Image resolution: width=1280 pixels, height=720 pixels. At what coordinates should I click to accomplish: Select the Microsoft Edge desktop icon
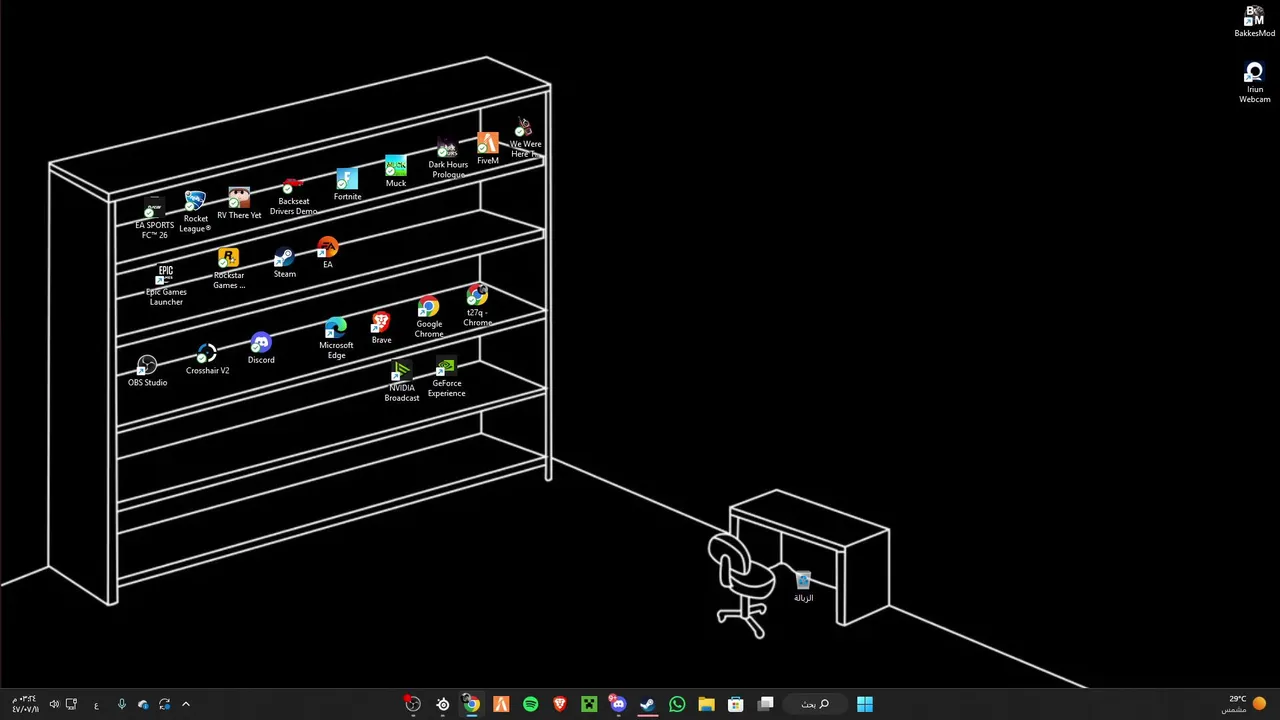tap(336, 339)
